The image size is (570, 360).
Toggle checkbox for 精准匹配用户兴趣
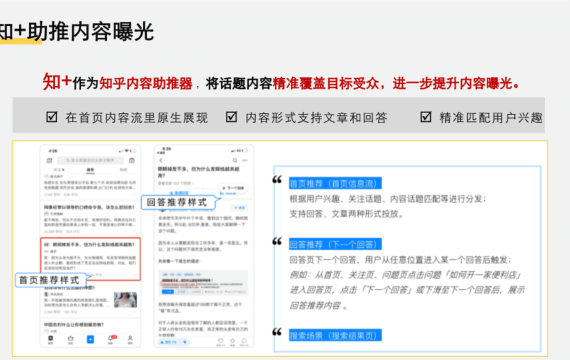click(426, 117)
